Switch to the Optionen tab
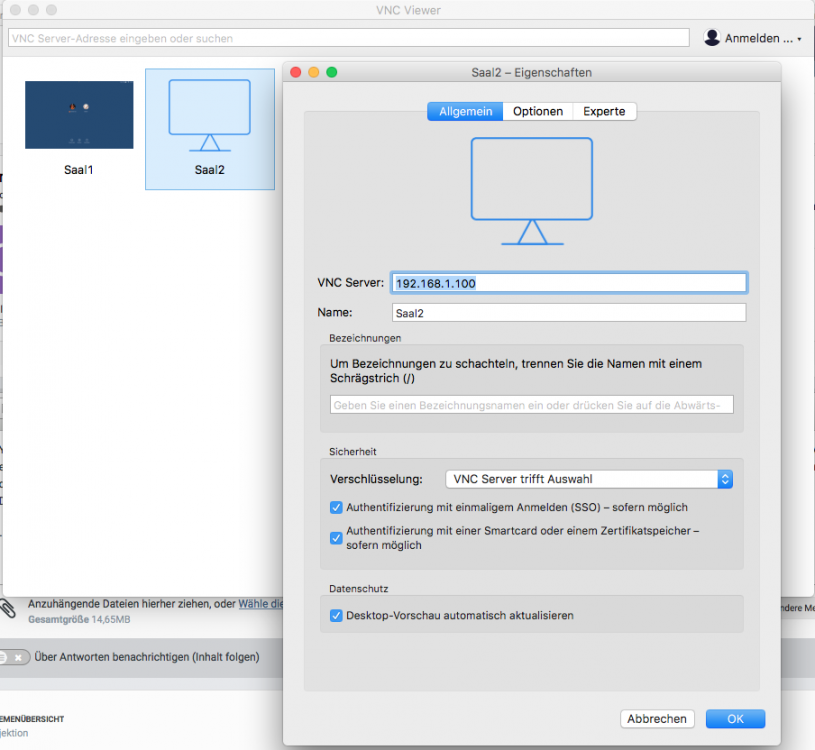 (x=538, y=112)
